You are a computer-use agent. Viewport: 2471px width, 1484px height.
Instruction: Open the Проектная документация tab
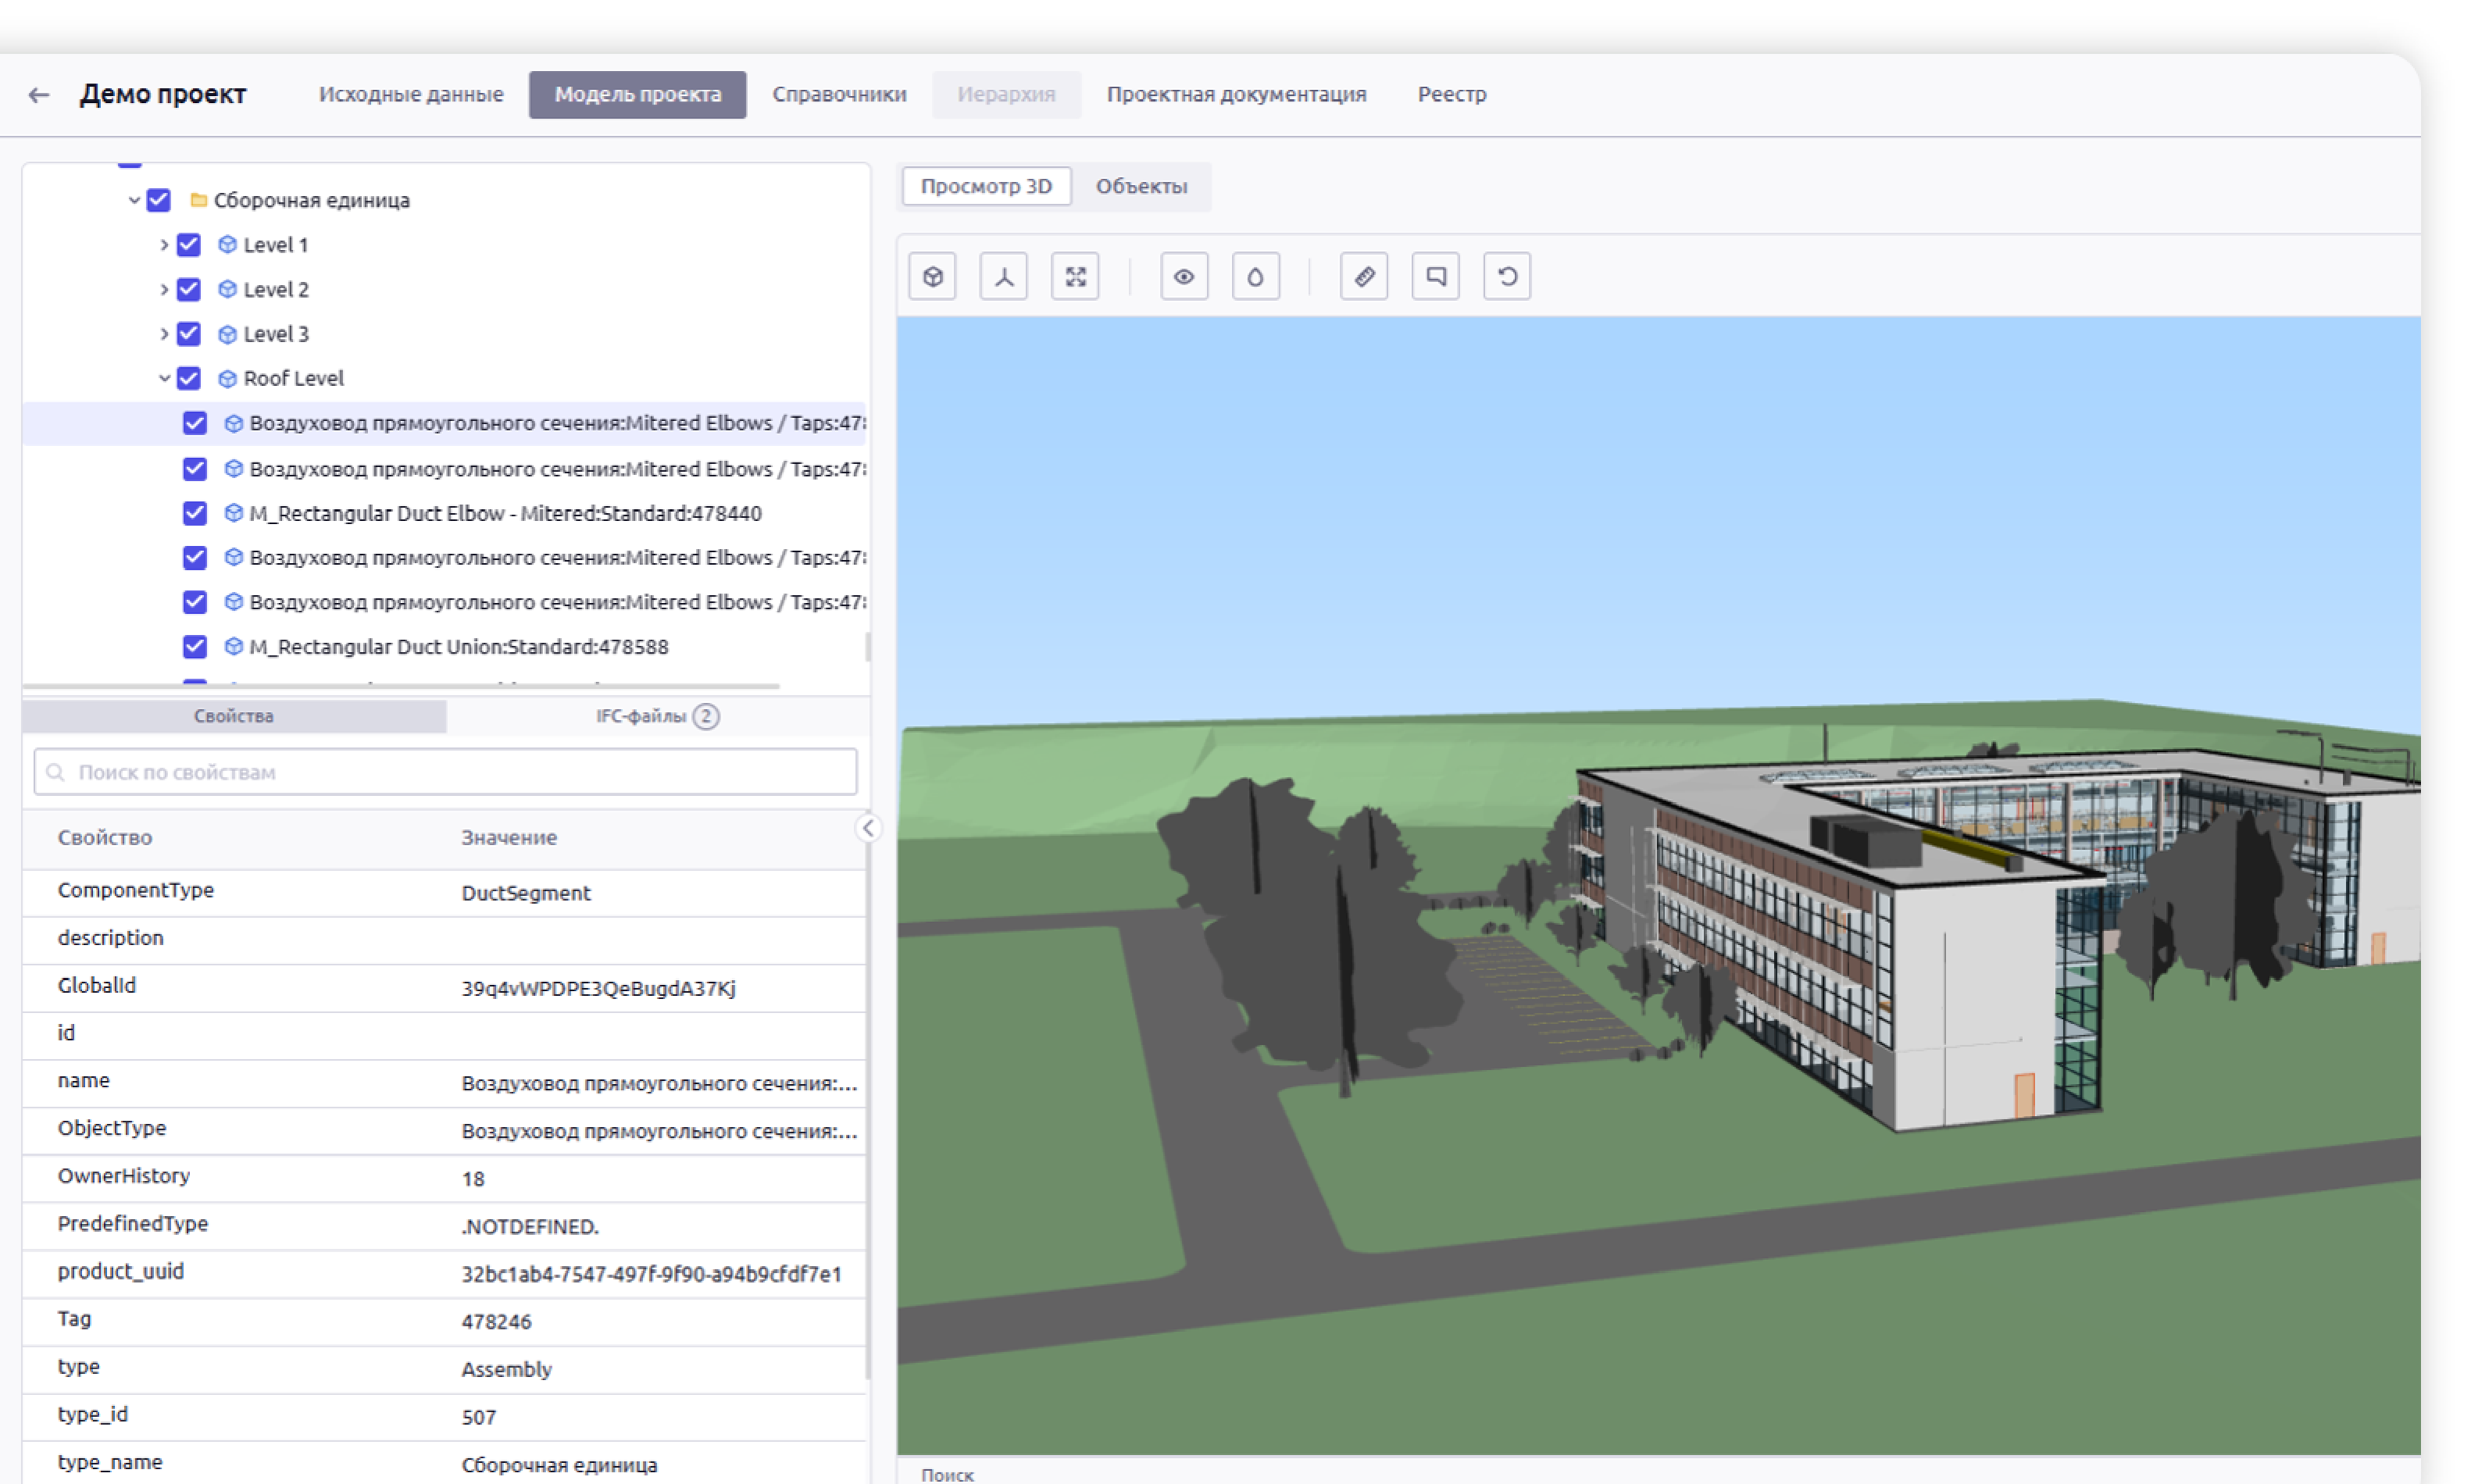point(1236,94)
